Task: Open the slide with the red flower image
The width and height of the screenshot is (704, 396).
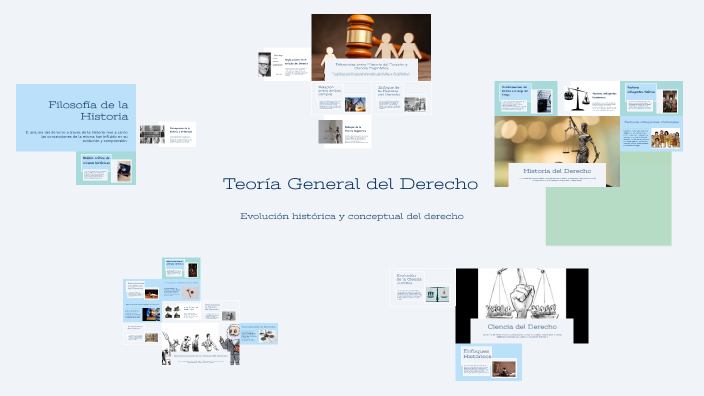Action: (181, 290)
